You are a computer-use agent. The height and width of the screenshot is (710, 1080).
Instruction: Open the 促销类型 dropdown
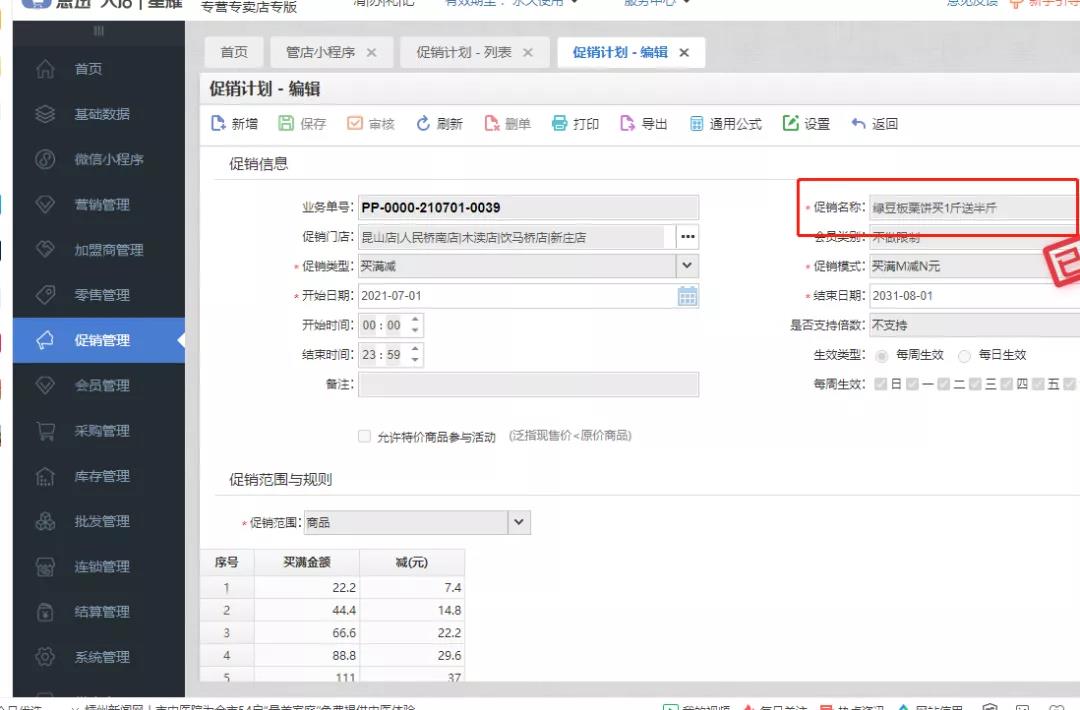pos(689,265)
